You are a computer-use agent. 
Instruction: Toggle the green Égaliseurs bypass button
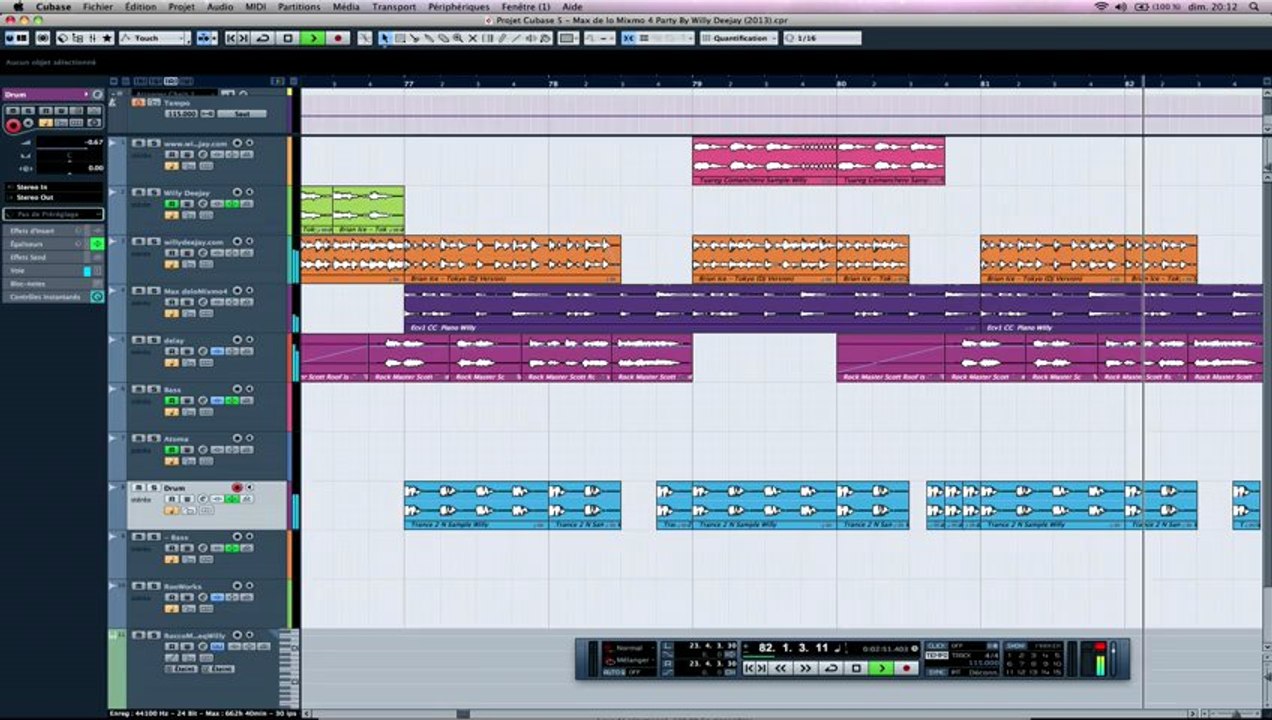97,244
